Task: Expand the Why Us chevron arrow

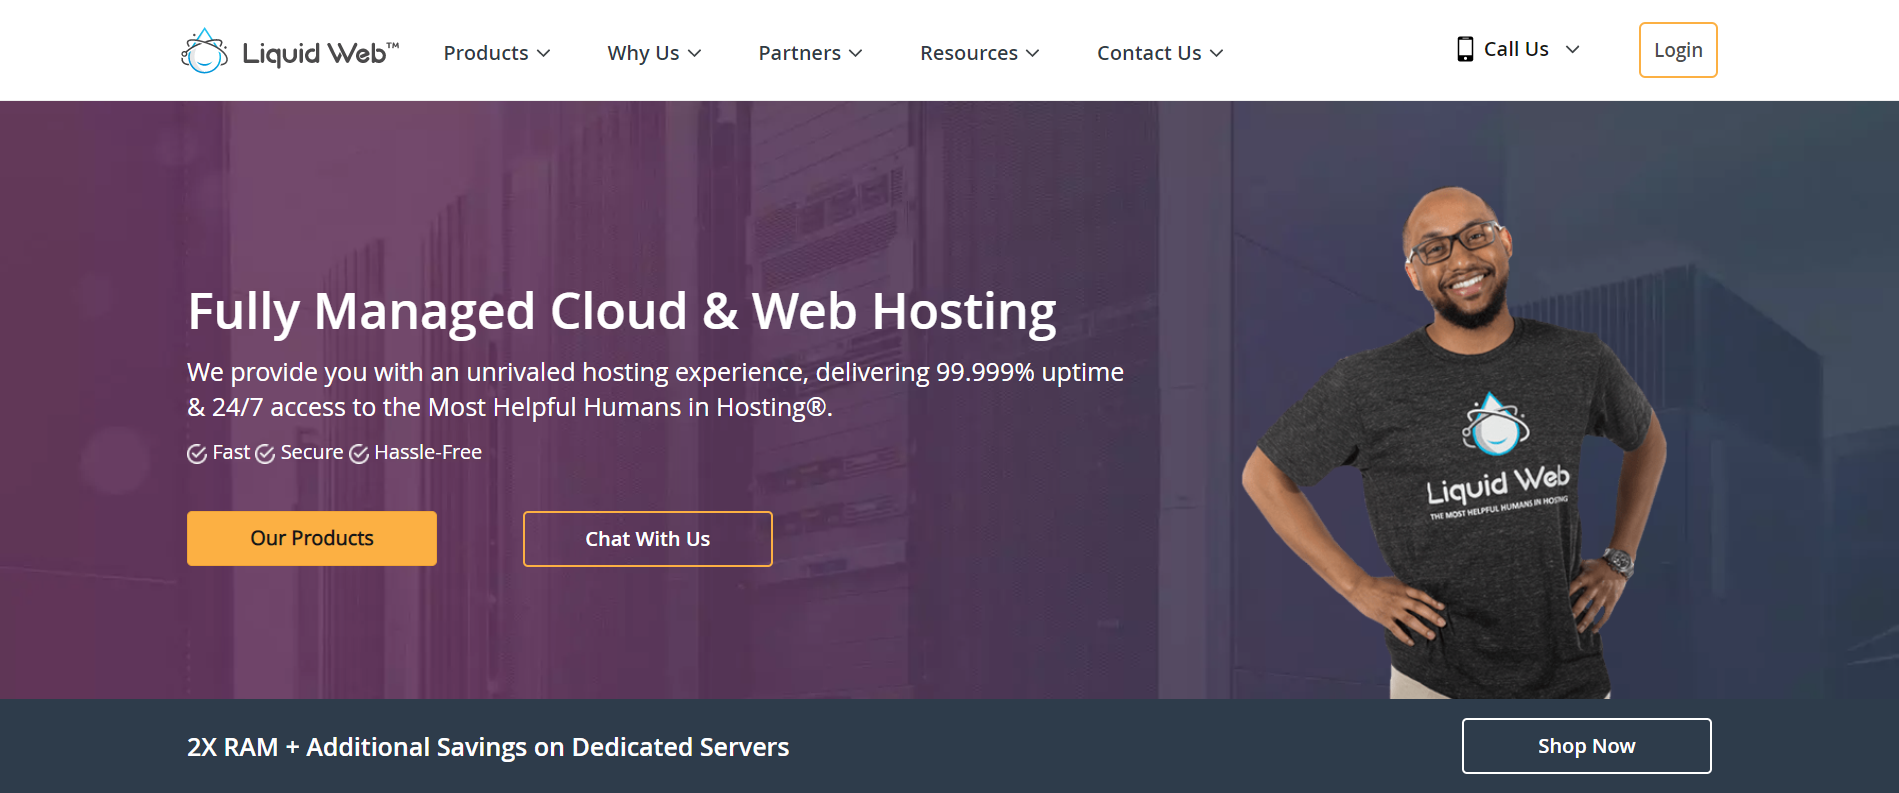Action: (x=695, y=53)
